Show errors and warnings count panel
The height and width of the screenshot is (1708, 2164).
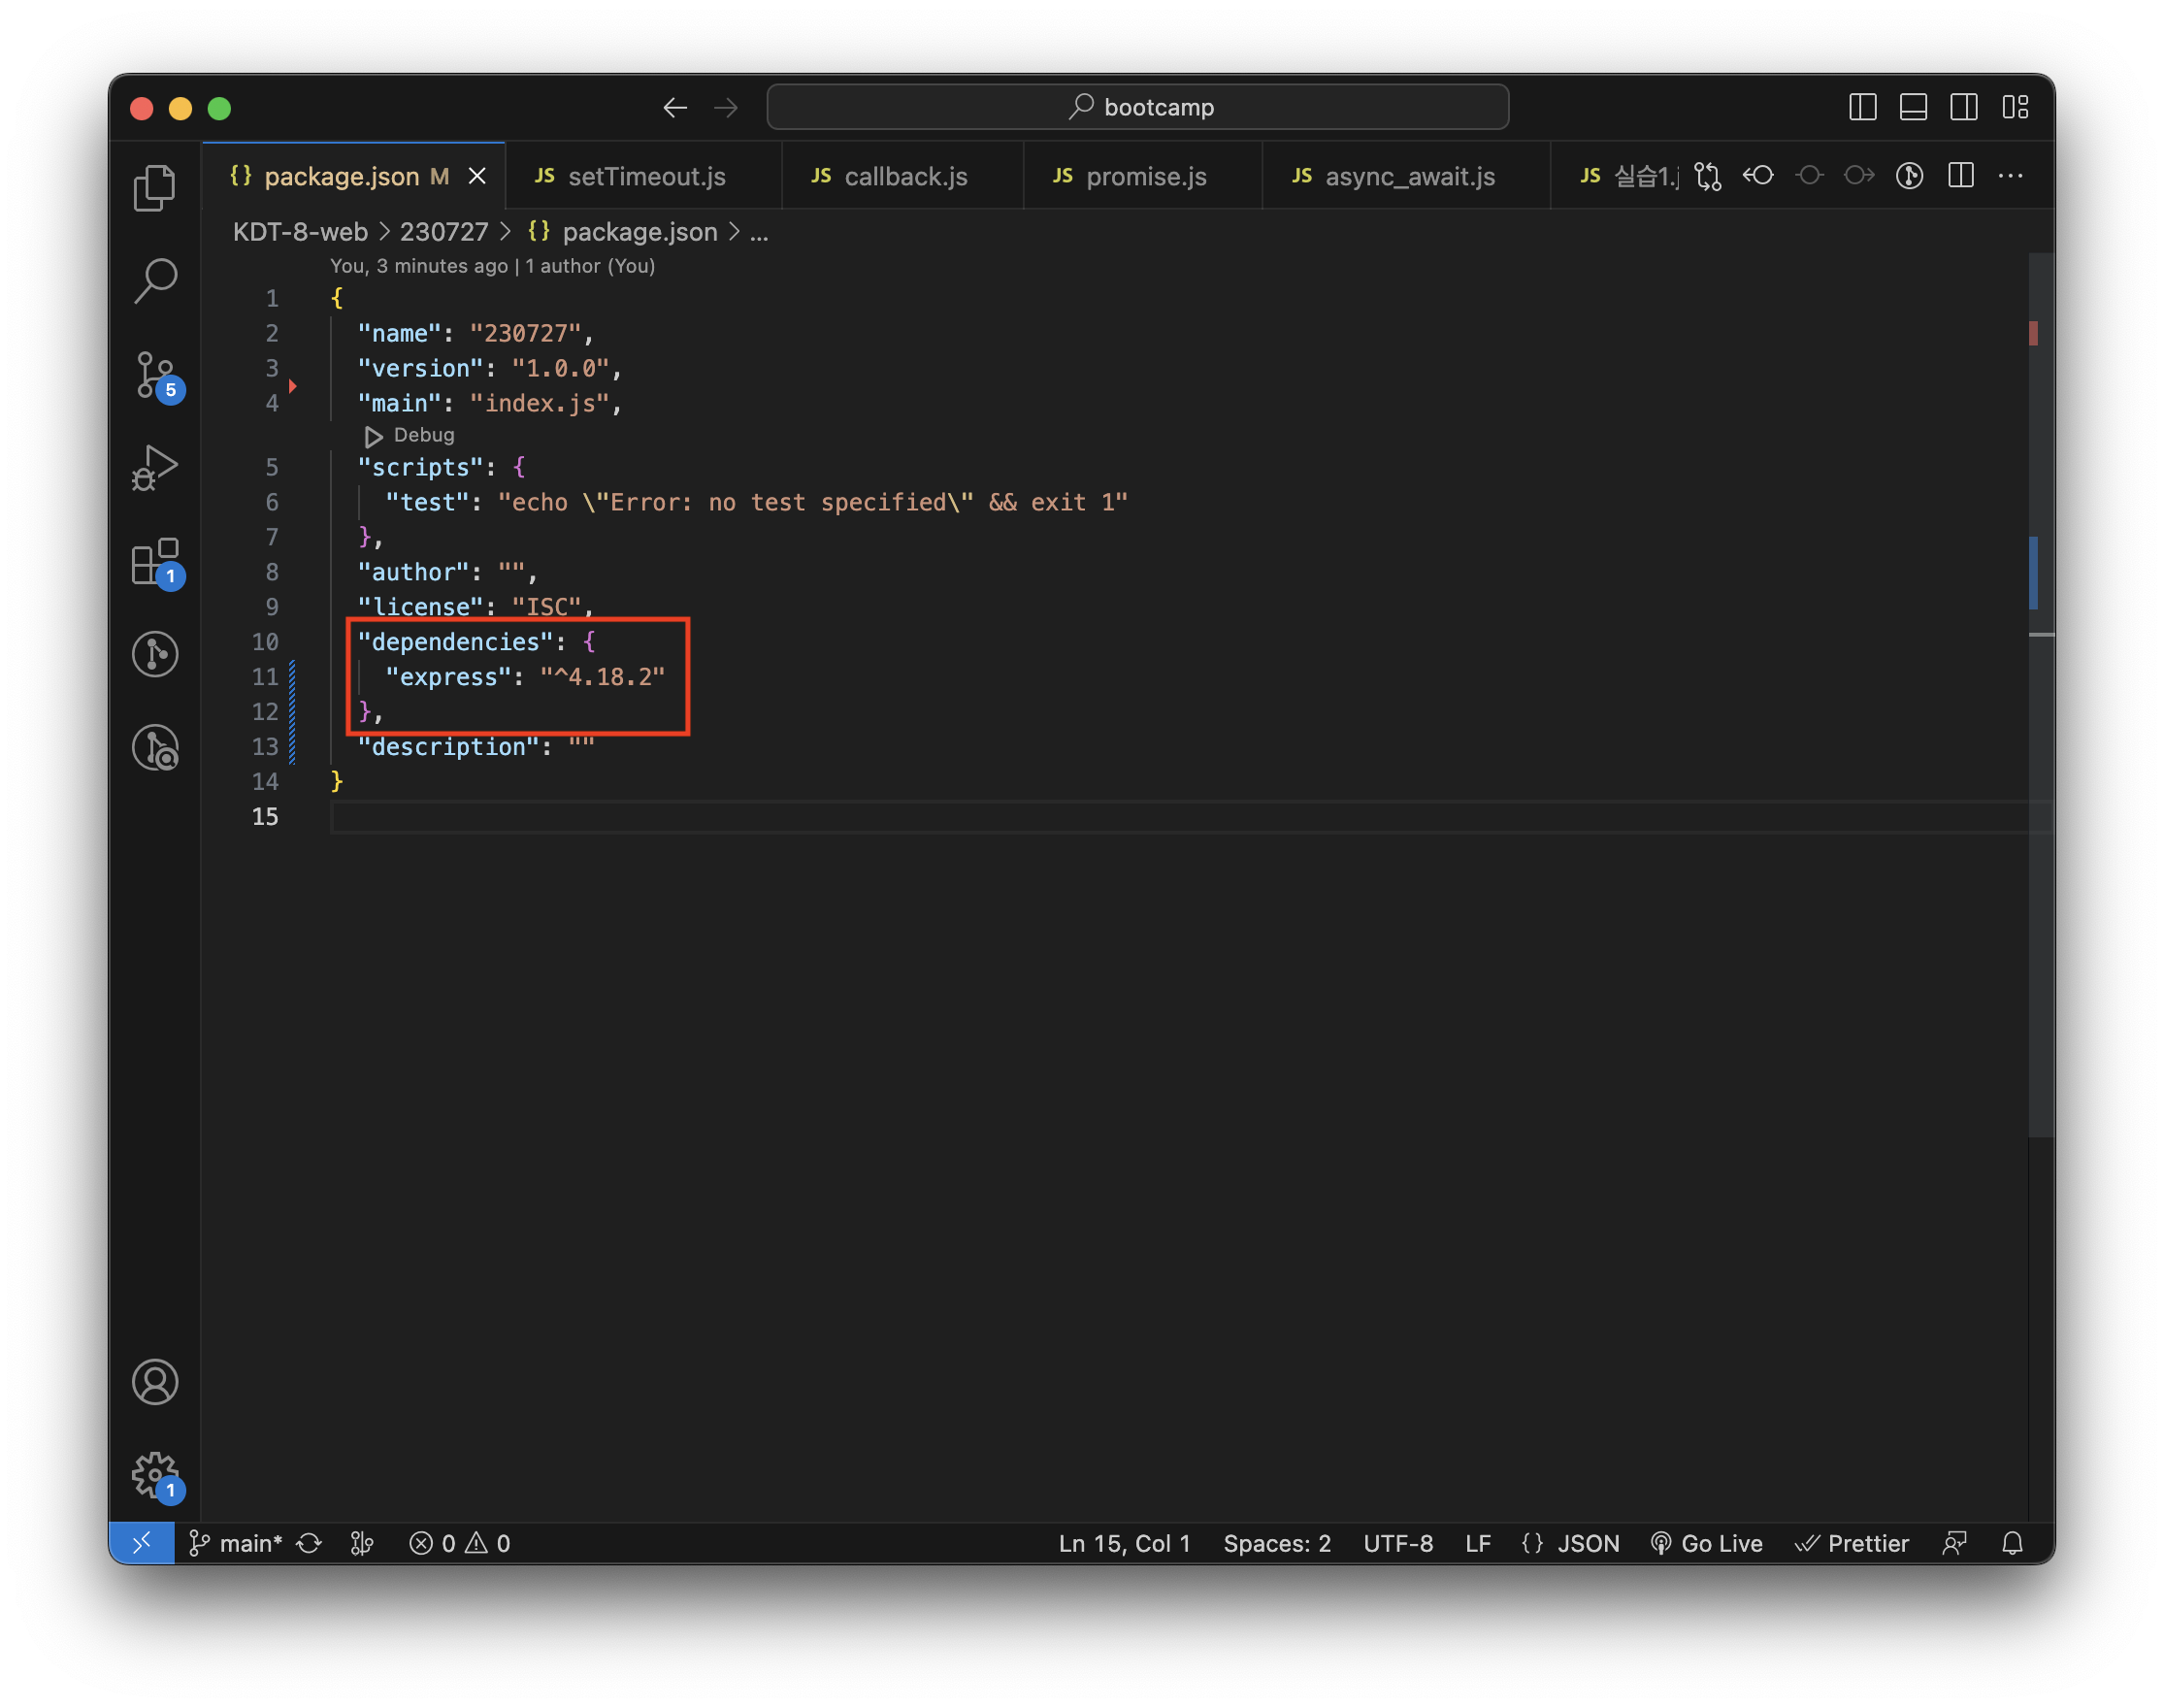click(460, 1542)
